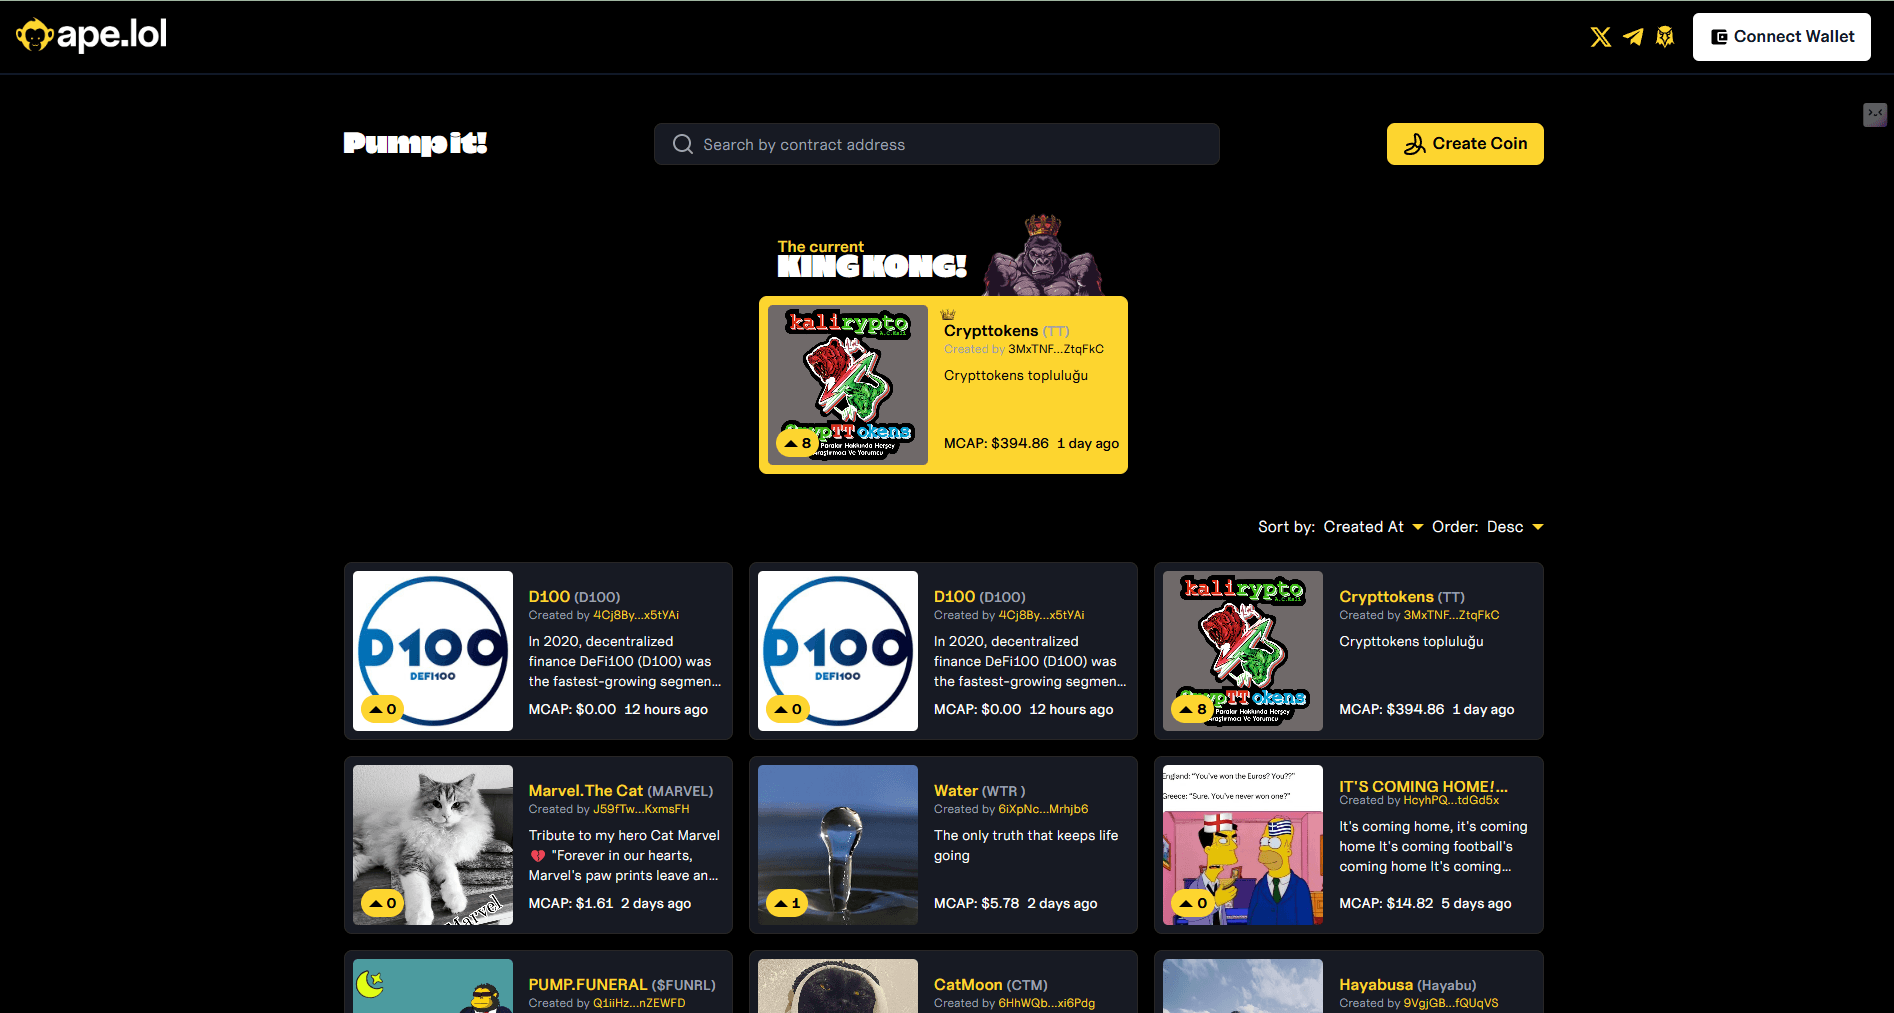Upvote the Water (WTR) card

tap(787, 903)
